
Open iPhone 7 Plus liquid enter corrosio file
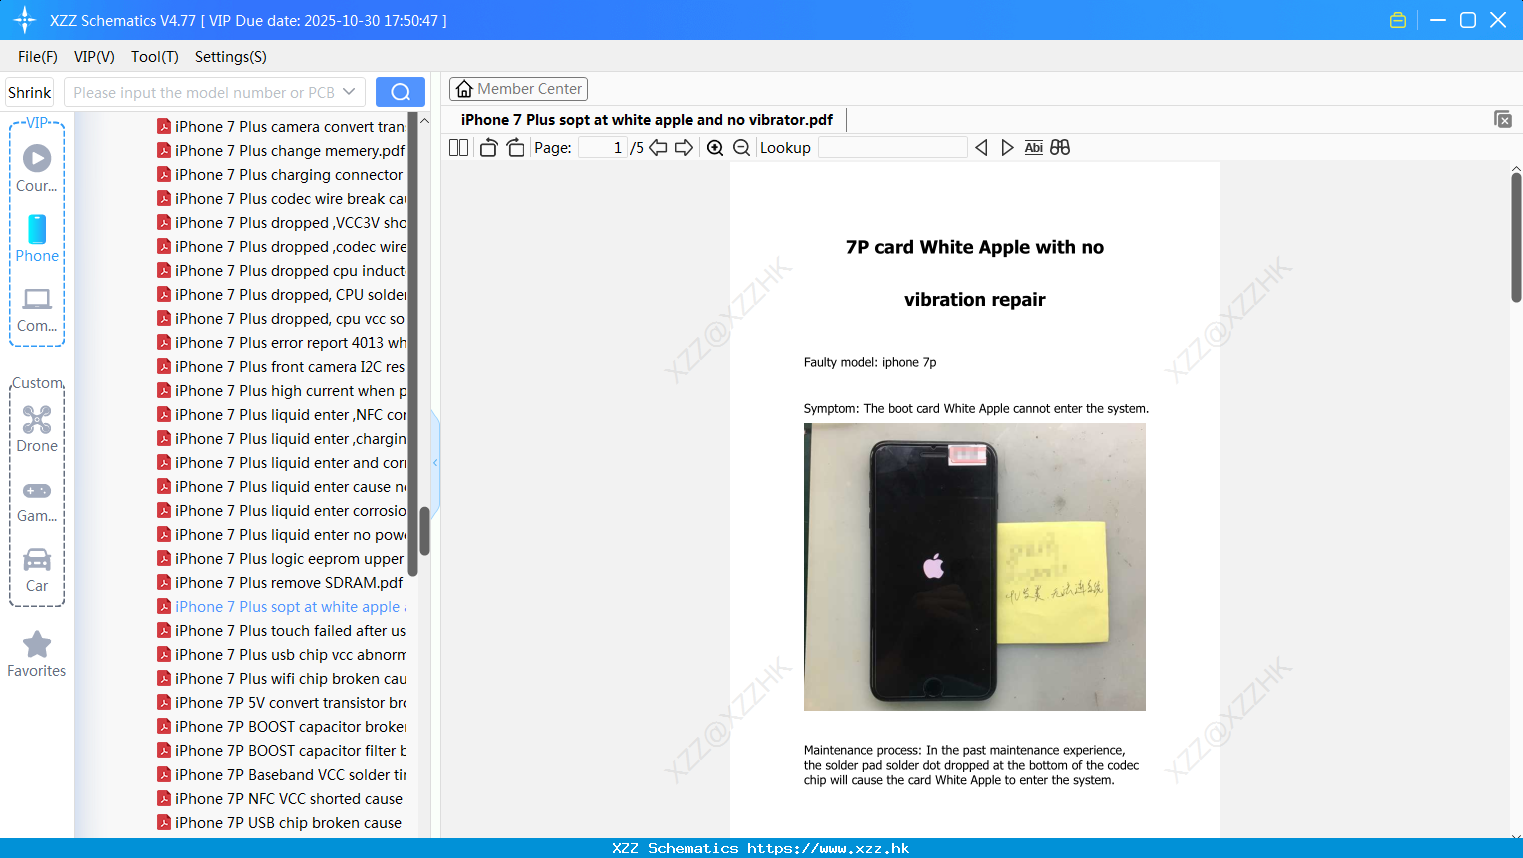[281, 511]
